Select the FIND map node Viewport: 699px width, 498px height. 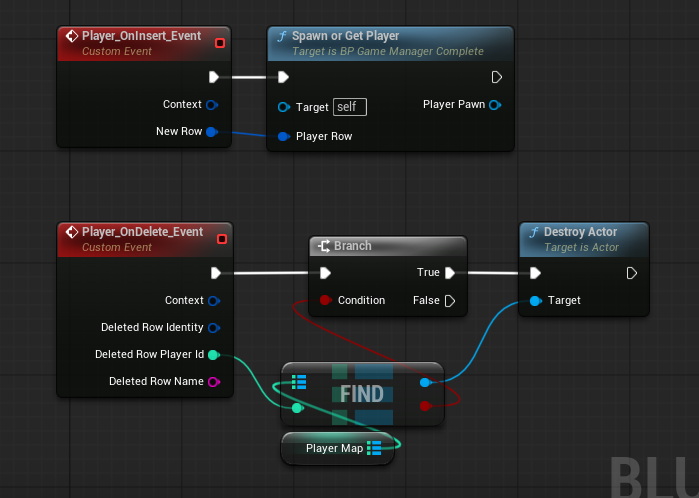[x=361, y=394]
